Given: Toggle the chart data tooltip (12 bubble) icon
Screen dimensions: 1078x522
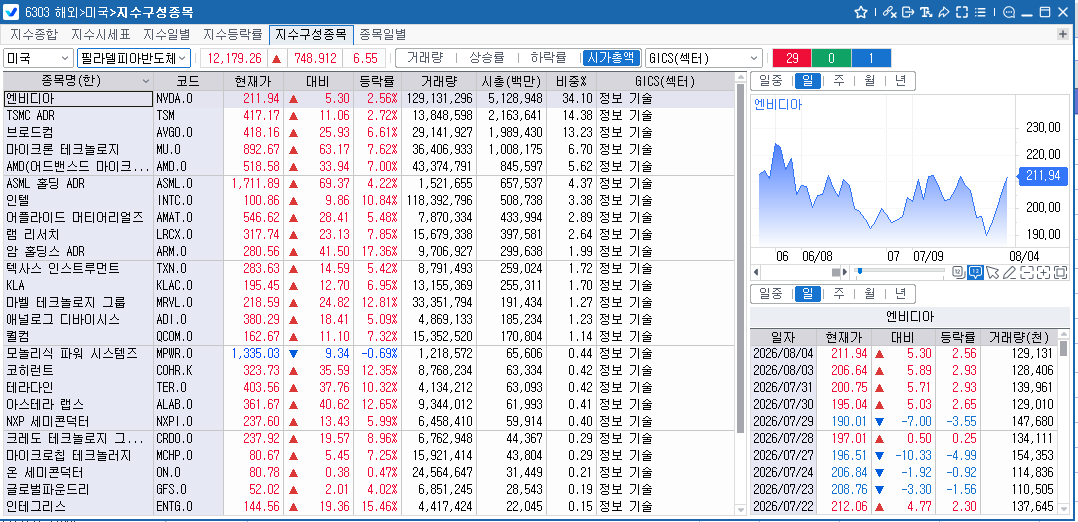Looking at the screenshot, I should click(975, 272).
